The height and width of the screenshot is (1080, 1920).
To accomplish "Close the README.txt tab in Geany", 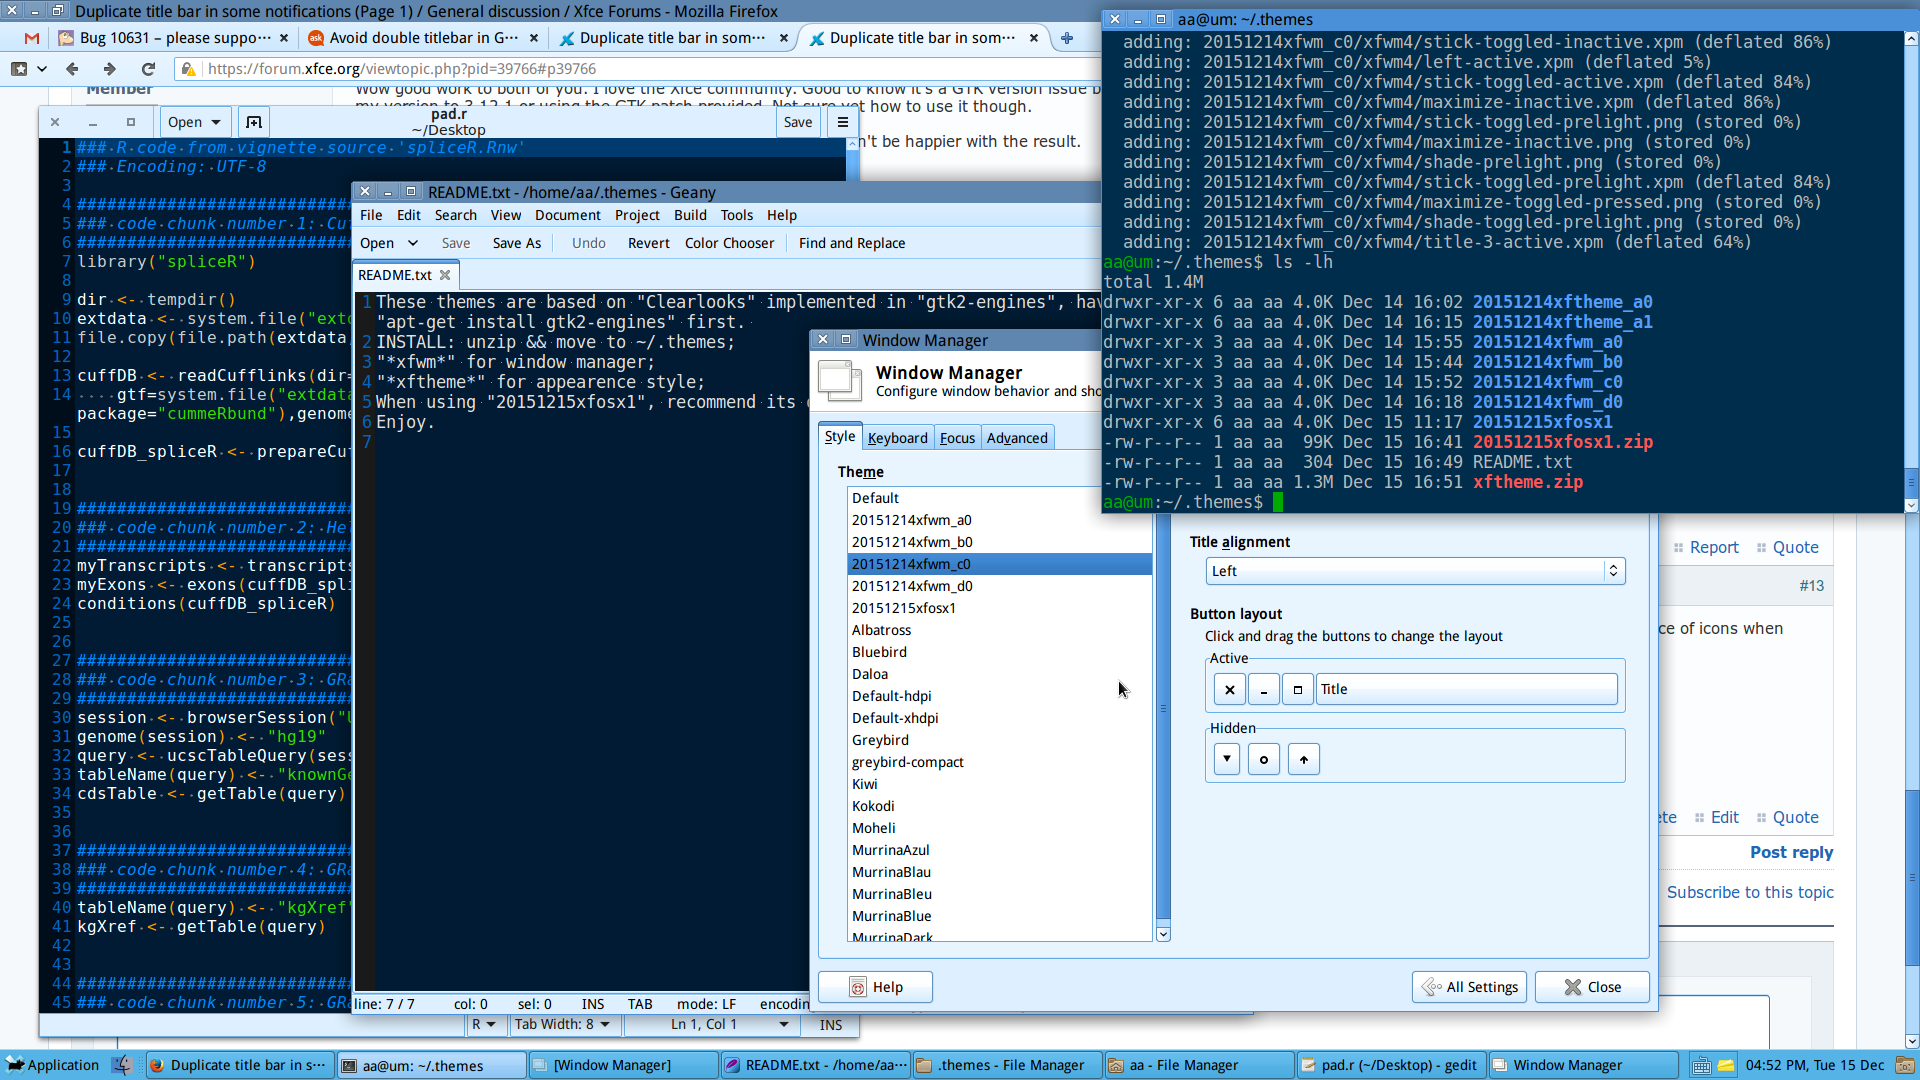I will pos(445,275).
